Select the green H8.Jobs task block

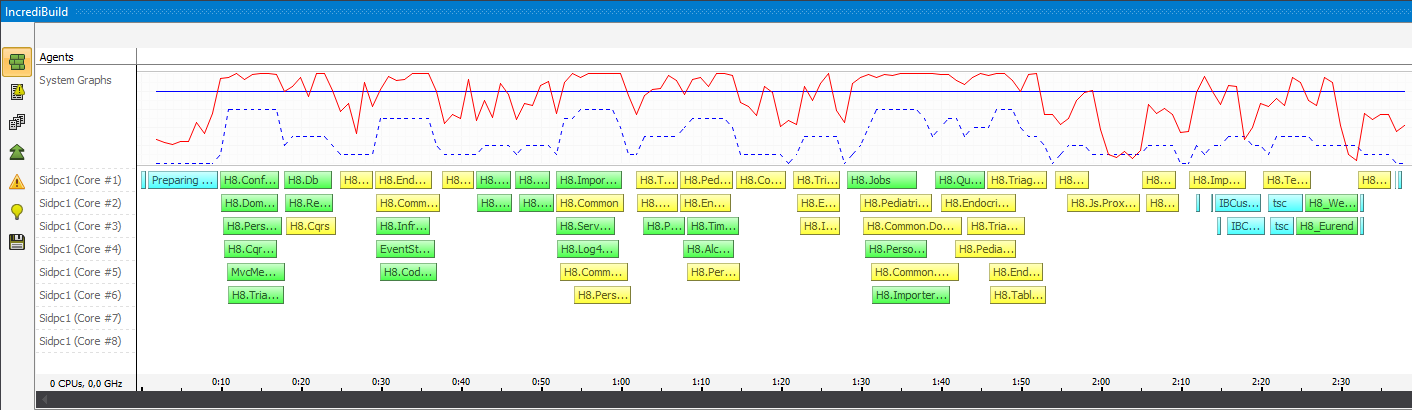click(x=882, y=180)
